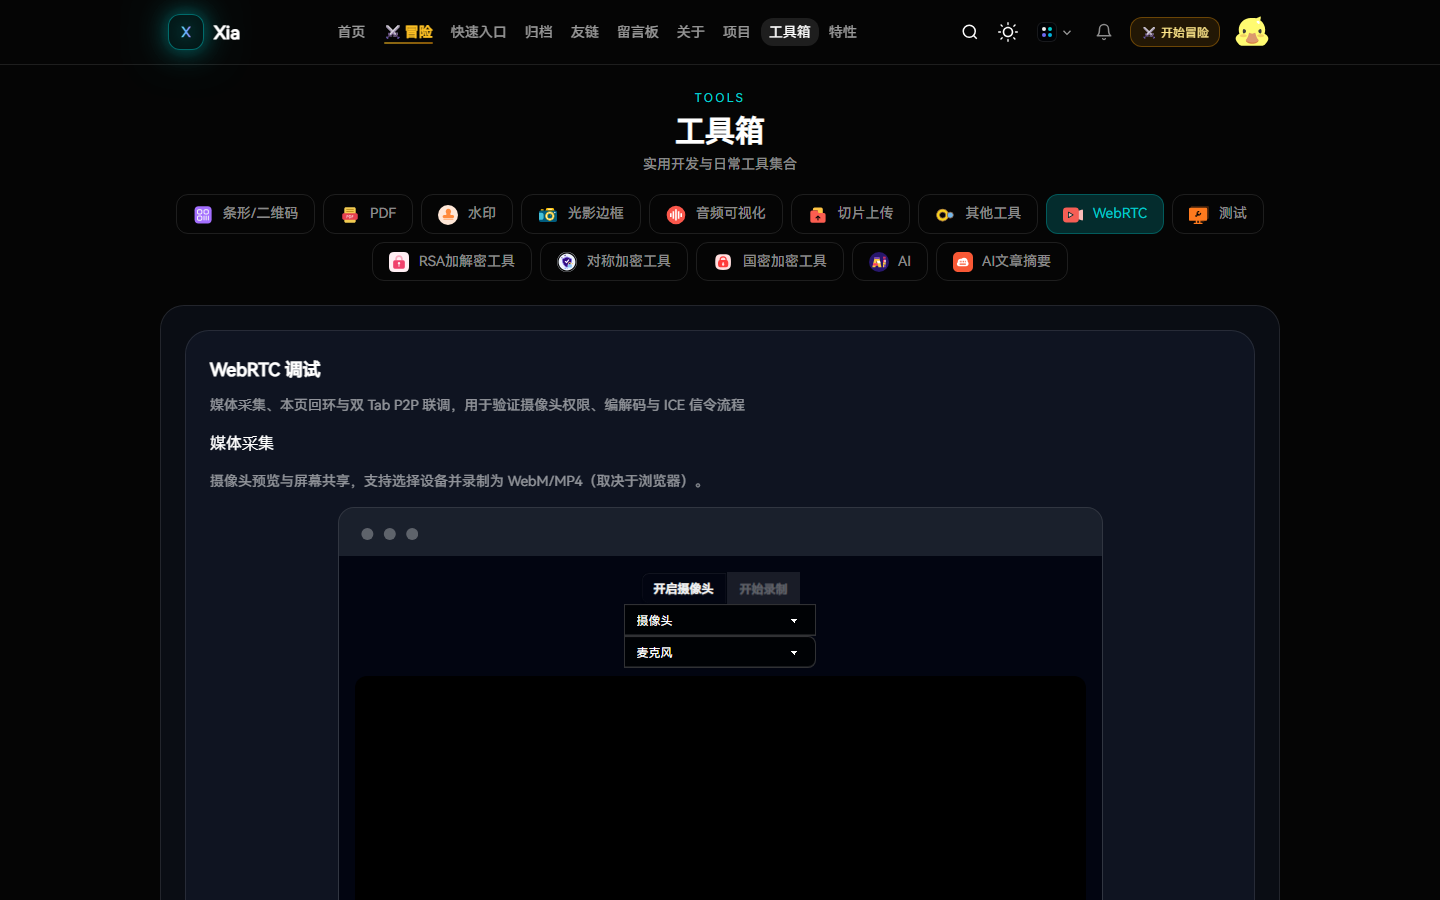This screenshot has height=900, width=1440.
Task: Go to 首页 in navigation
Action: click(351, 32)
